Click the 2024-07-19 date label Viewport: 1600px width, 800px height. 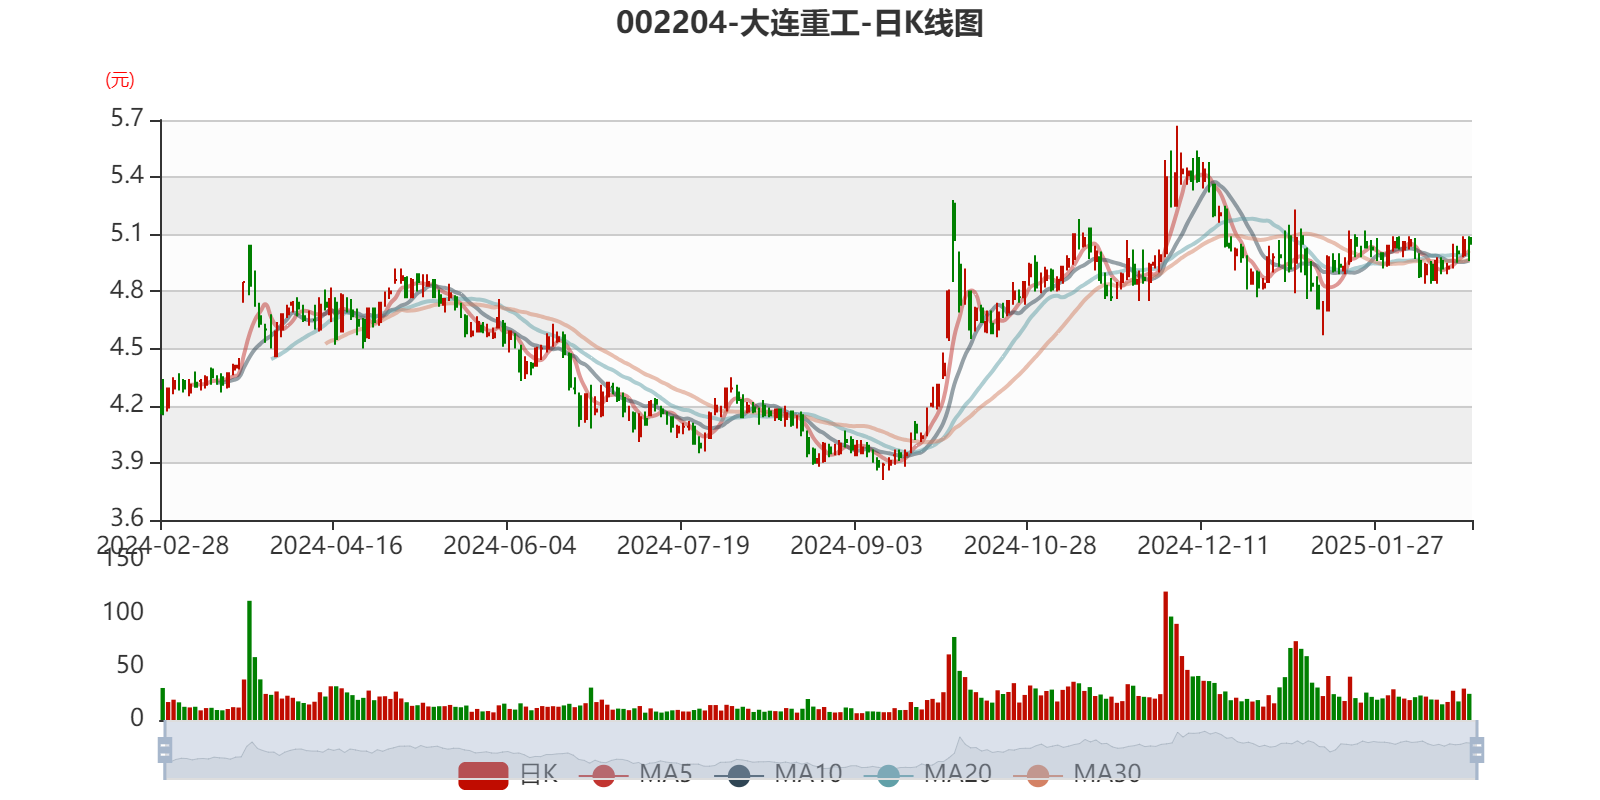point(683,546)
